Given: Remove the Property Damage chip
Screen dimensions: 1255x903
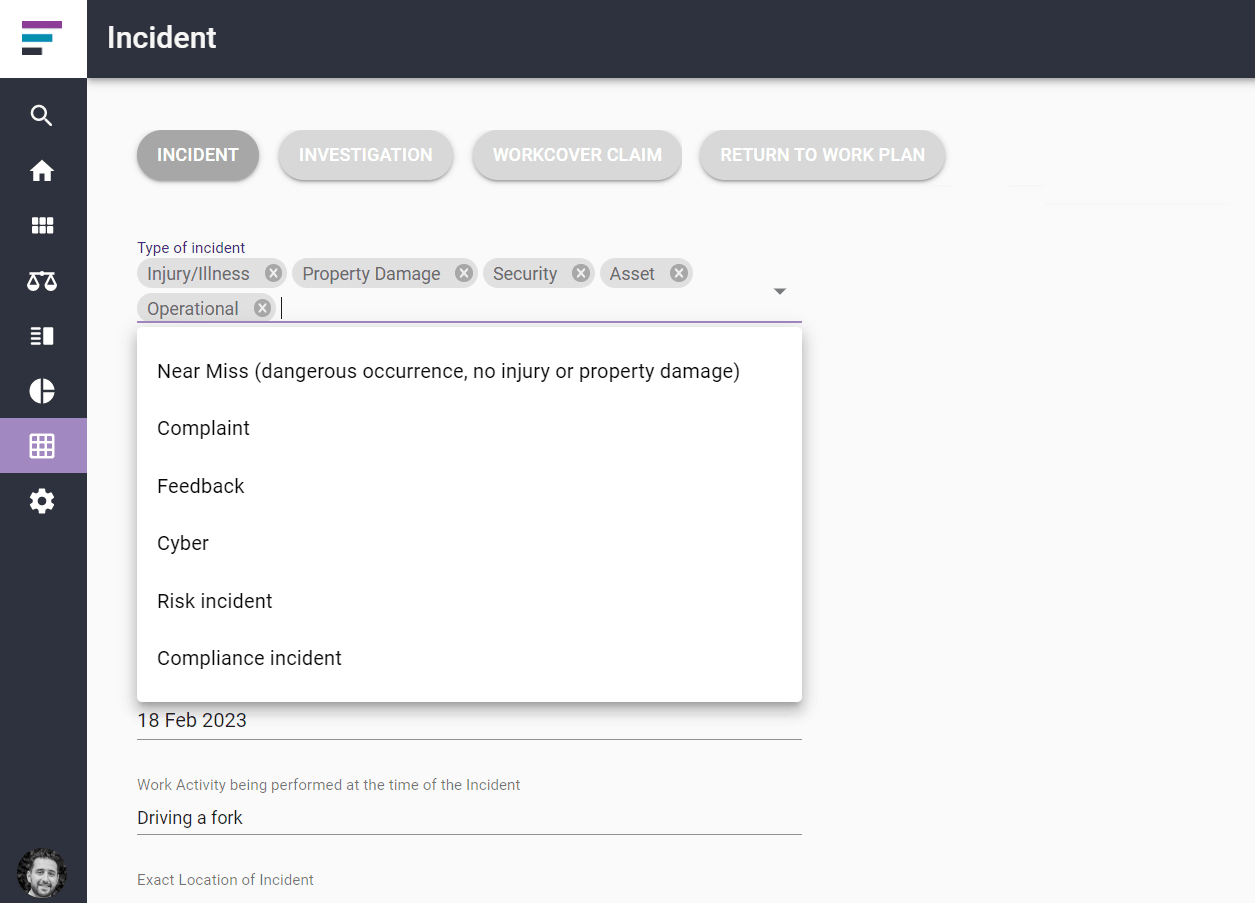Looking at the screenshot, I should pos(464,273).
